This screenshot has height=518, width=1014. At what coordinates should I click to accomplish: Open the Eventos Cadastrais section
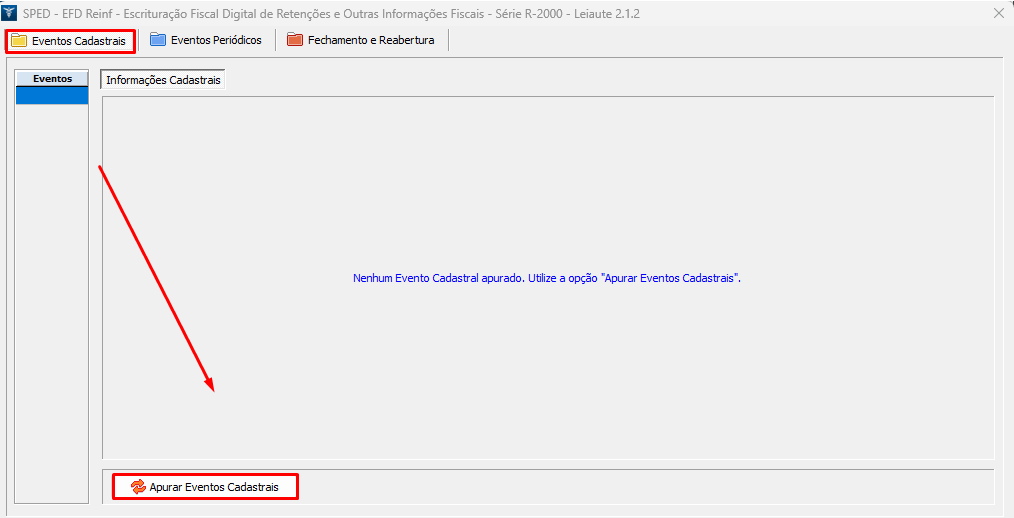click(78, 41)
